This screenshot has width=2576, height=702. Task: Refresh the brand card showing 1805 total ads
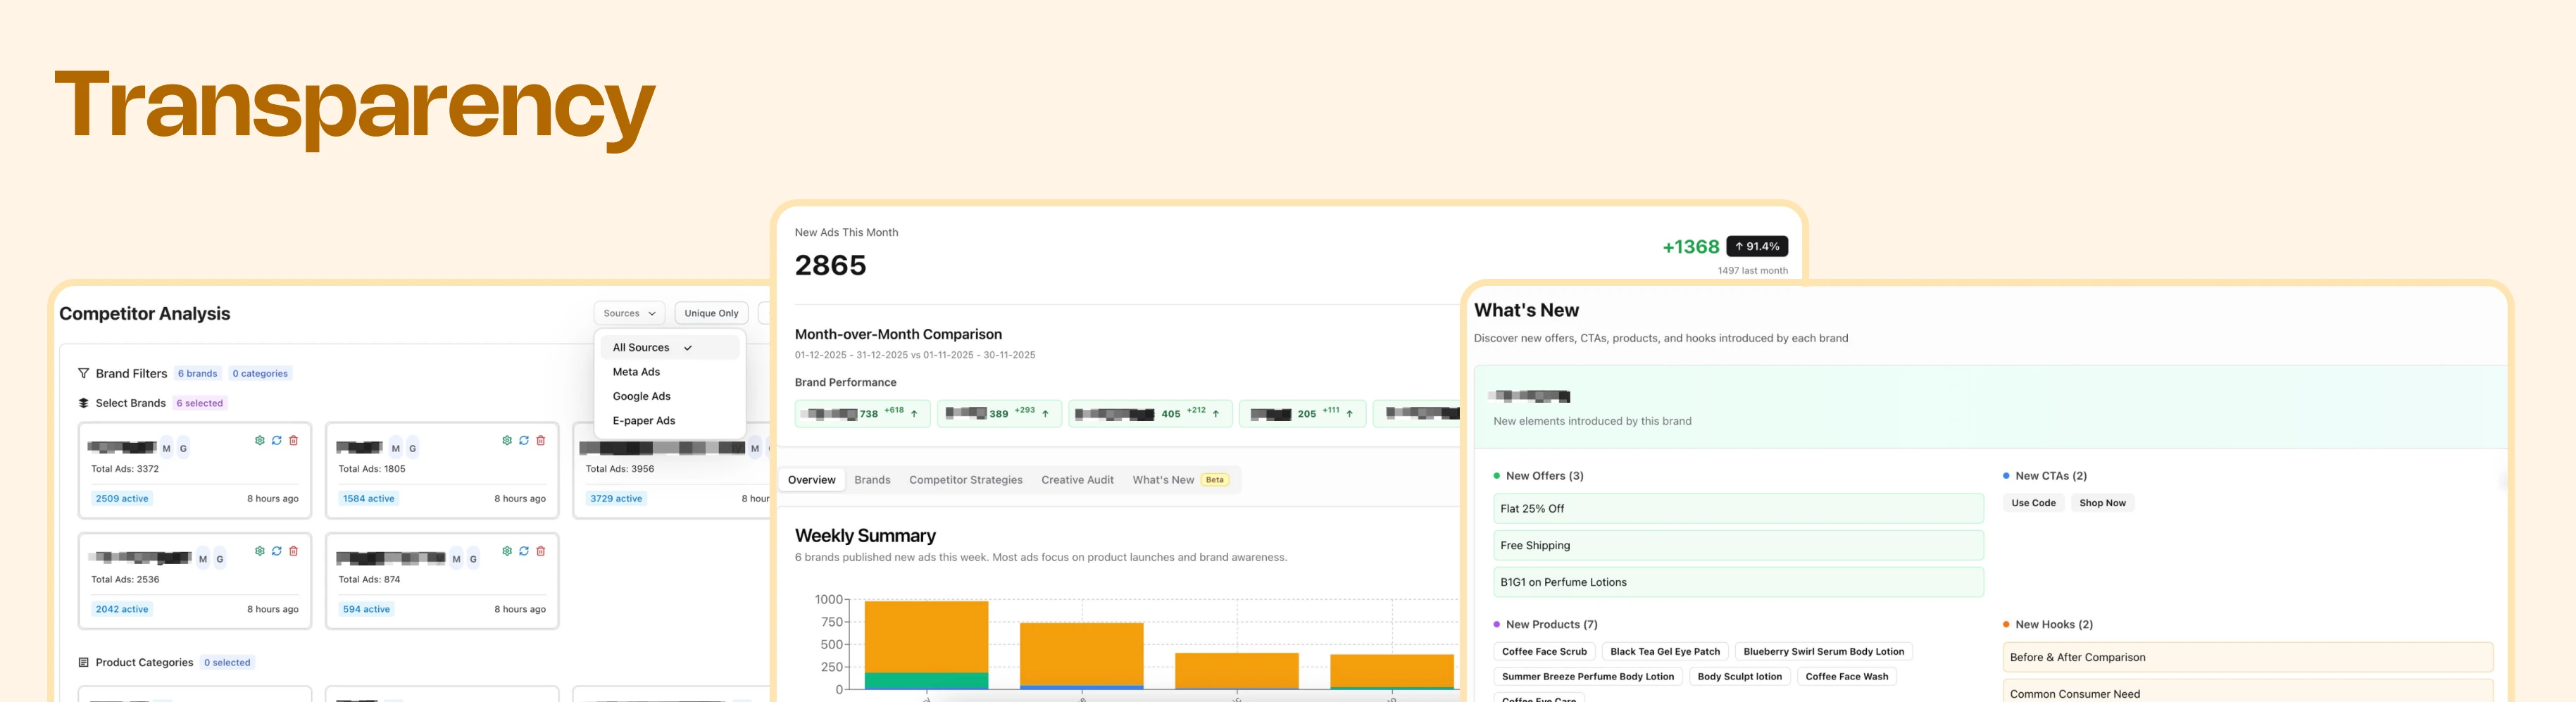(523, 440)
